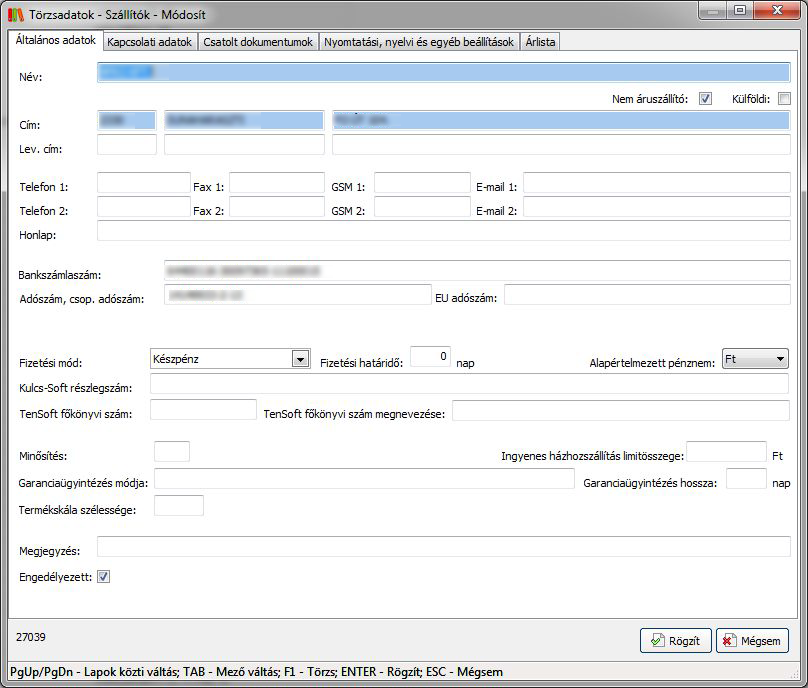808x688 pixels.
Task: Focus the Kulcs-Soft részlegszám field
Action: [x=468, y=384]
